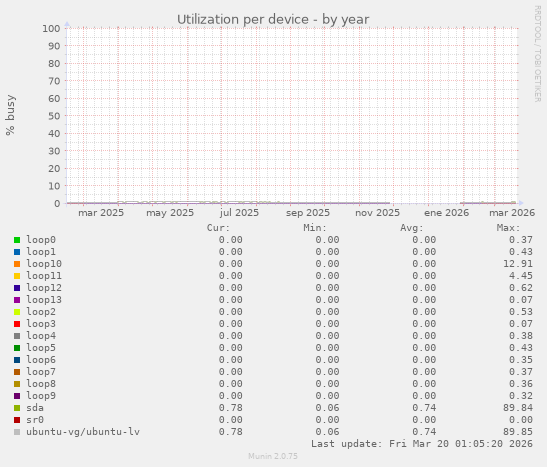The image size is (547, 467).
Task: Click the 'Min:' column header
Action: point(315,228)
